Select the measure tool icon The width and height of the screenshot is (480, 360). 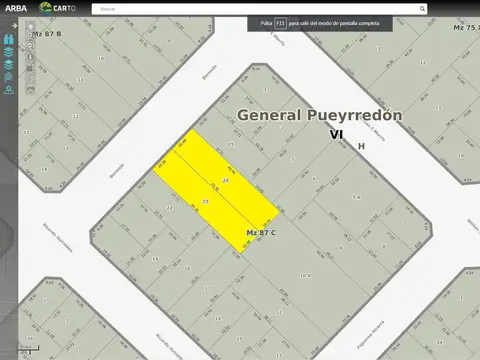(30, 79)
